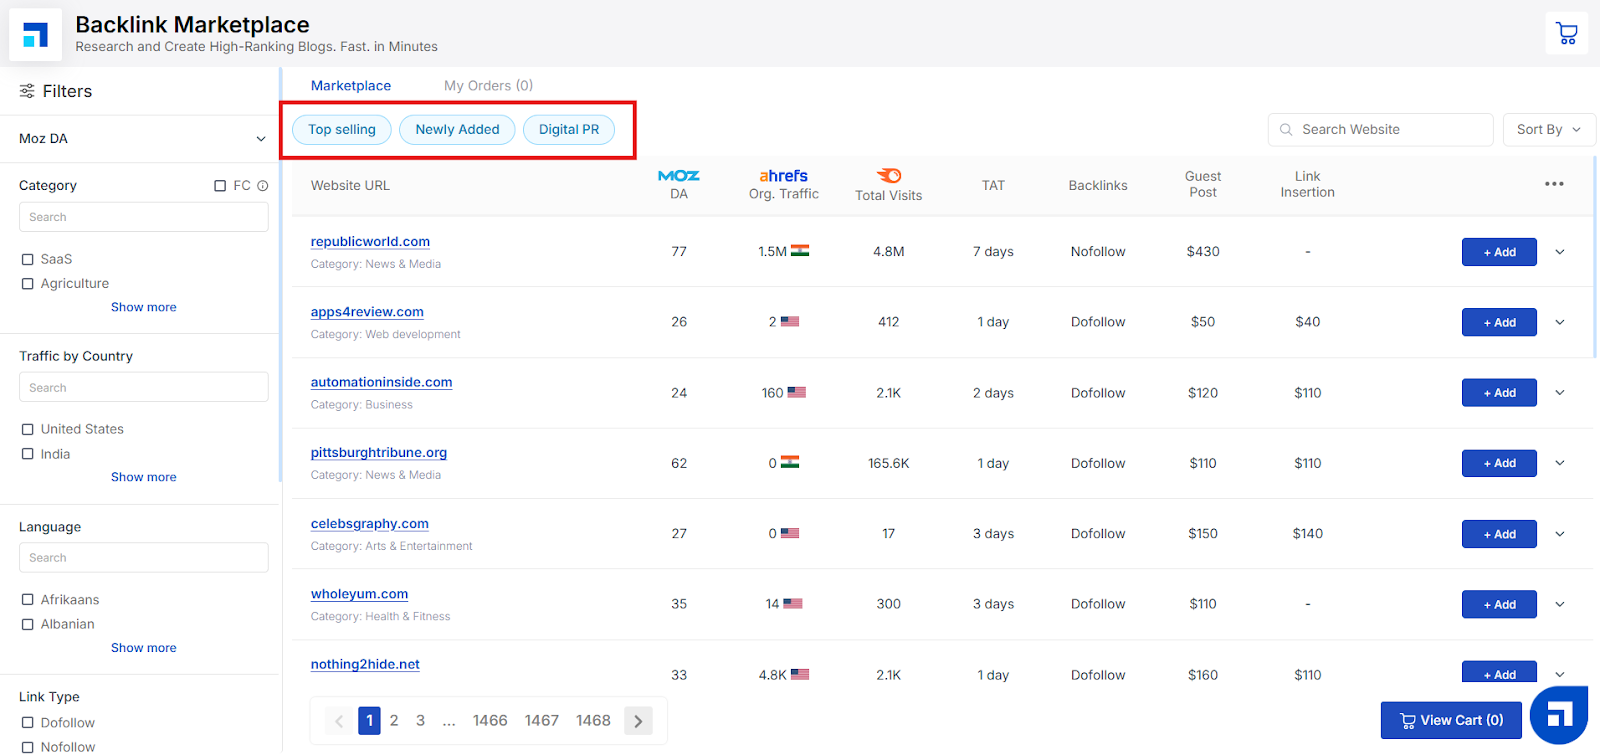Check the Albanian language checkbox
1600x755 pixels.
click(x=28, y=624)
